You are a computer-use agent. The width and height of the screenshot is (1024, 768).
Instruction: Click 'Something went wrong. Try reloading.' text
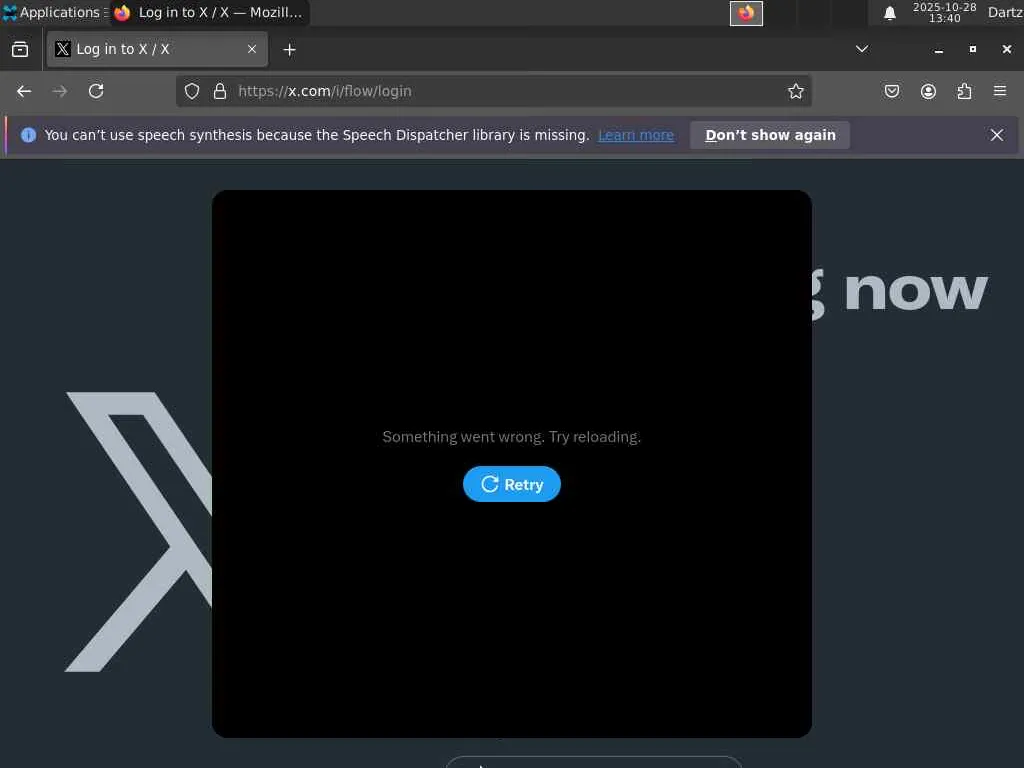(511, 437)
